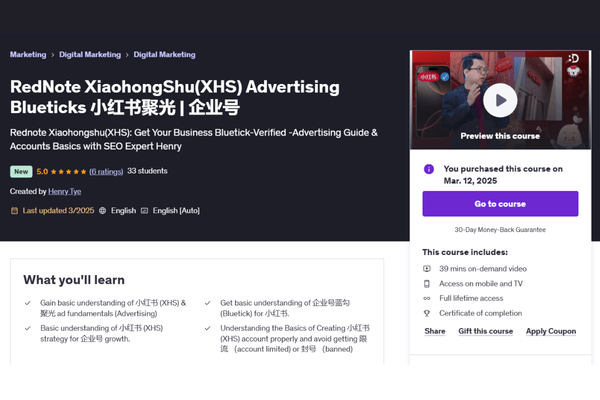Image resolution: width=600 pixels, height=400 pixels.
Task: Click Apply Coupon
Action: [x=551, y=331]
